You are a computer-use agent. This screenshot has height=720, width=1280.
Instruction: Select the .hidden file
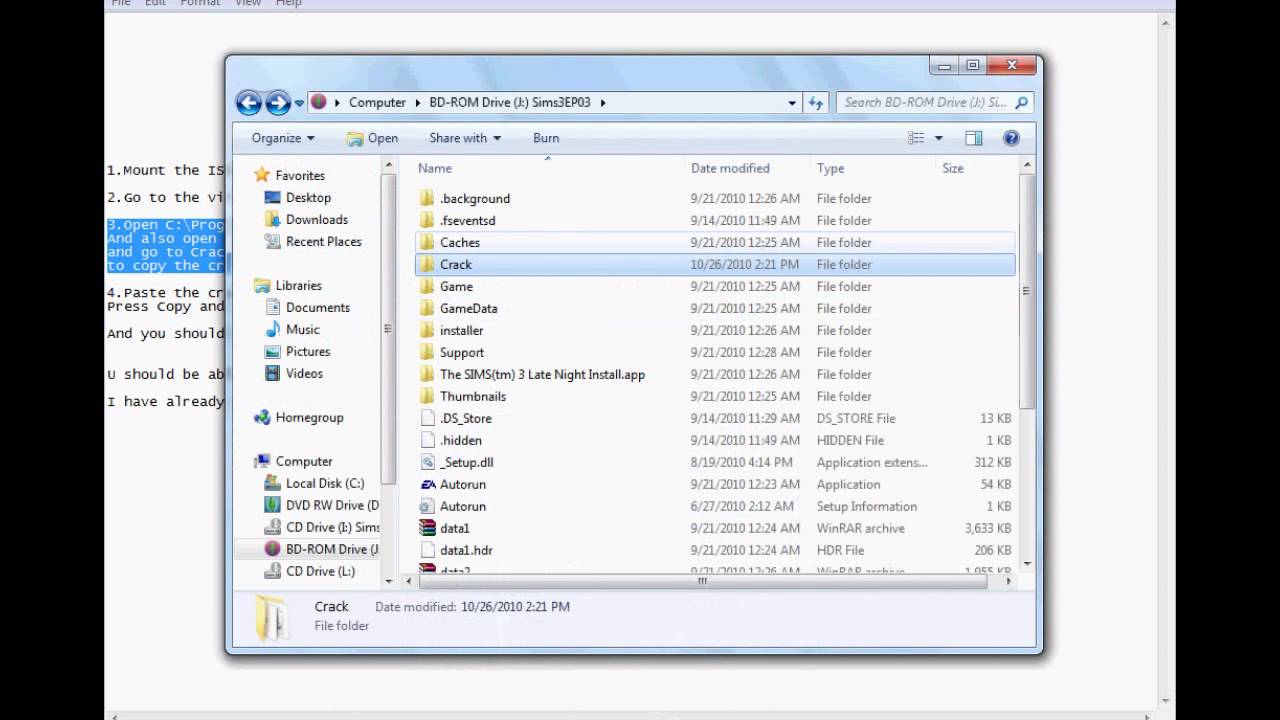(461, 440)
